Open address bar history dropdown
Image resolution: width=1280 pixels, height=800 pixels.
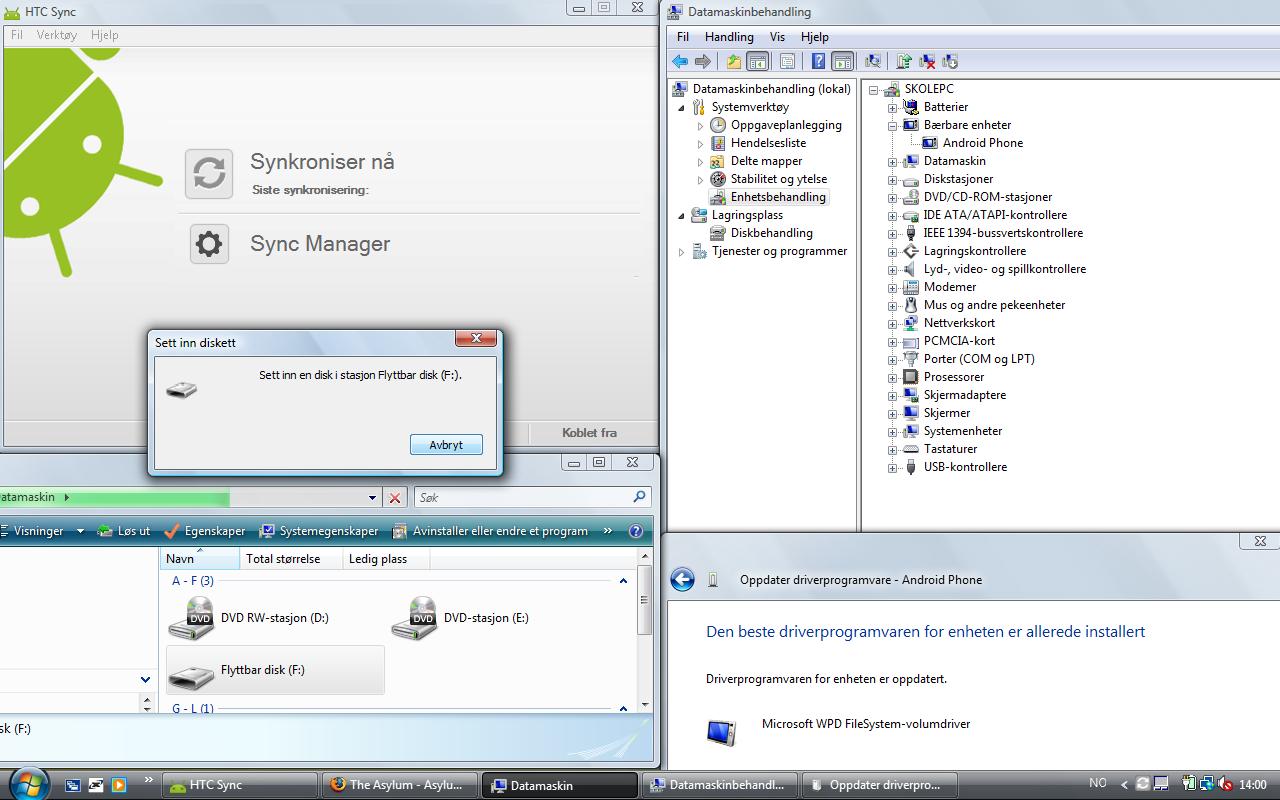[x=372, y=497]
